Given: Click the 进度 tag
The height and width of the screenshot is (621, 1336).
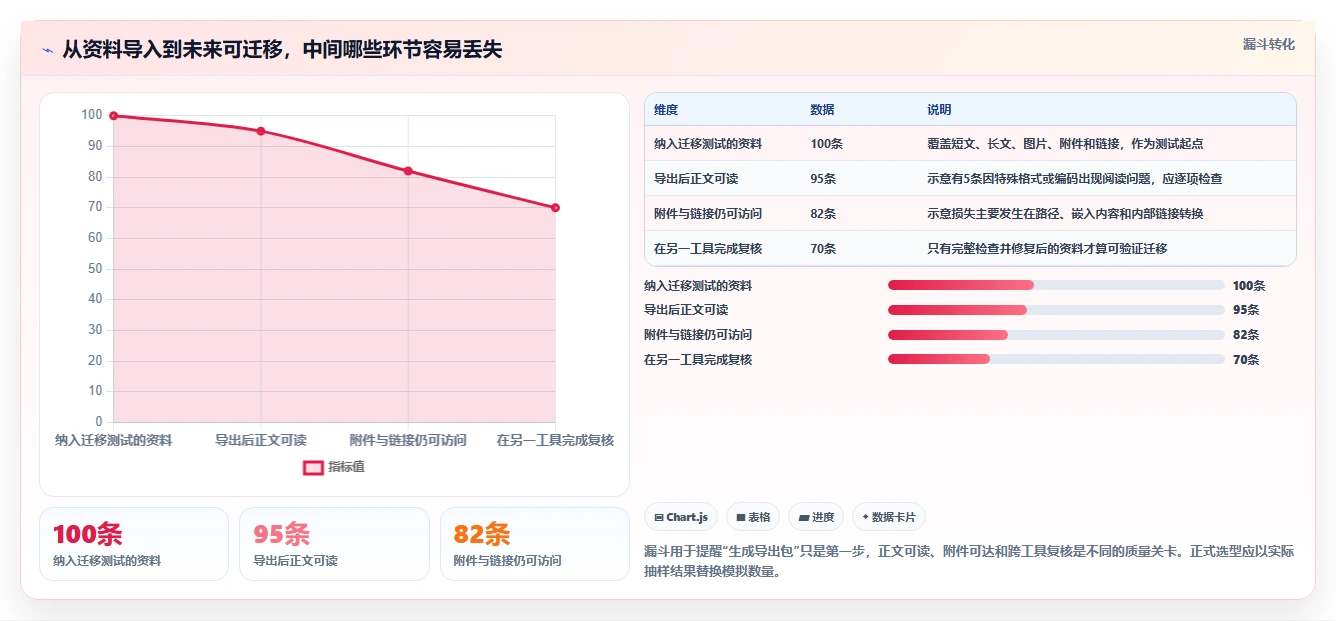Looking at the screenshot, I should [816, 517].
